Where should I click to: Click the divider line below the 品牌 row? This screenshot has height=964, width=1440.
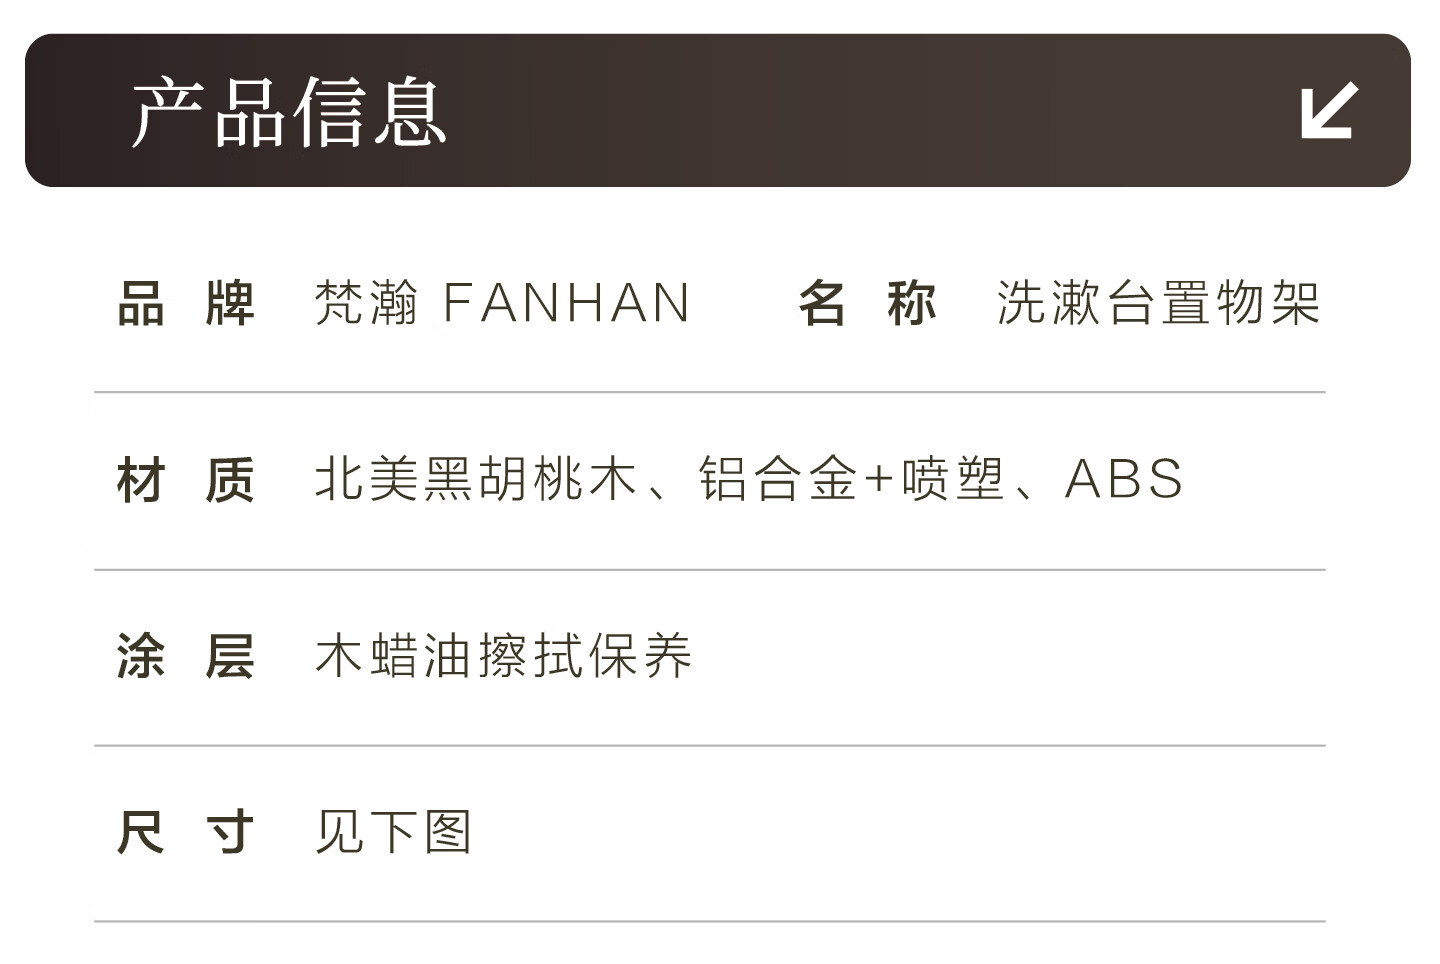click(x=710, y=392)
